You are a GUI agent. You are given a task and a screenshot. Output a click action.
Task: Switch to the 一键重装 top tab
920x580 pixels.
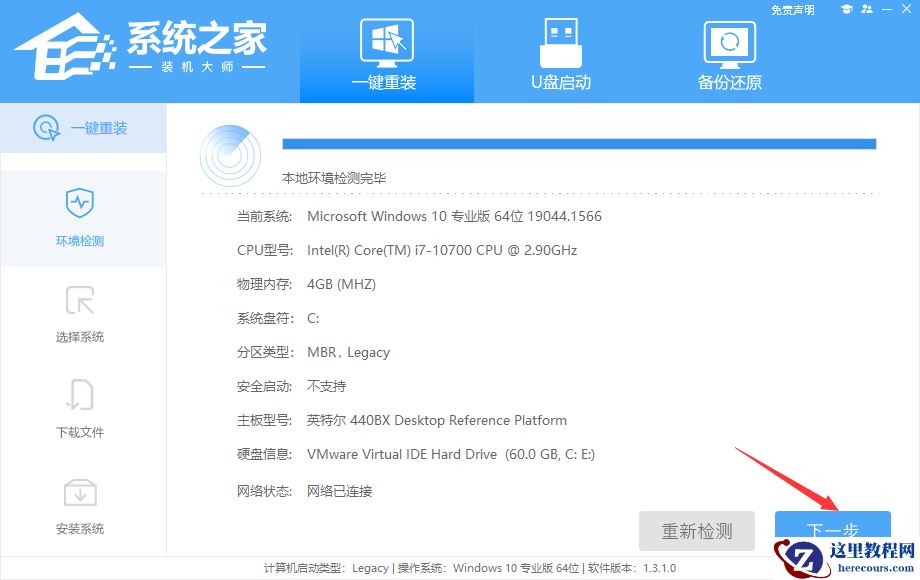pos(386,55)
